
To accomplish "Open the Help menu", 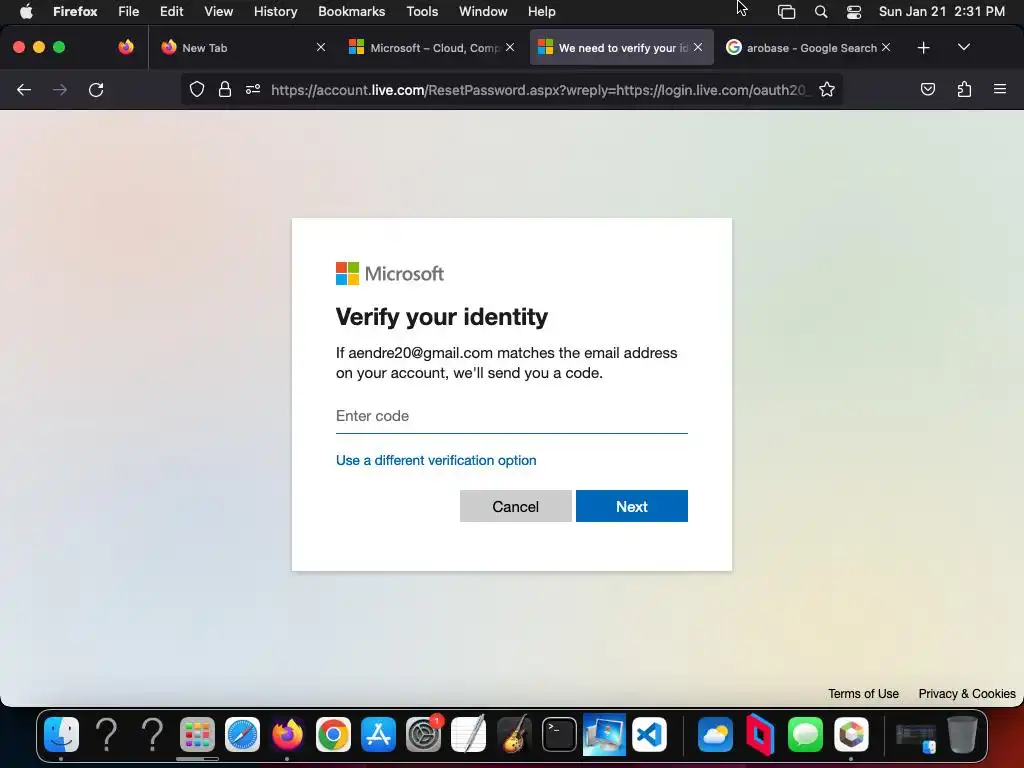I will coord(541,11).
